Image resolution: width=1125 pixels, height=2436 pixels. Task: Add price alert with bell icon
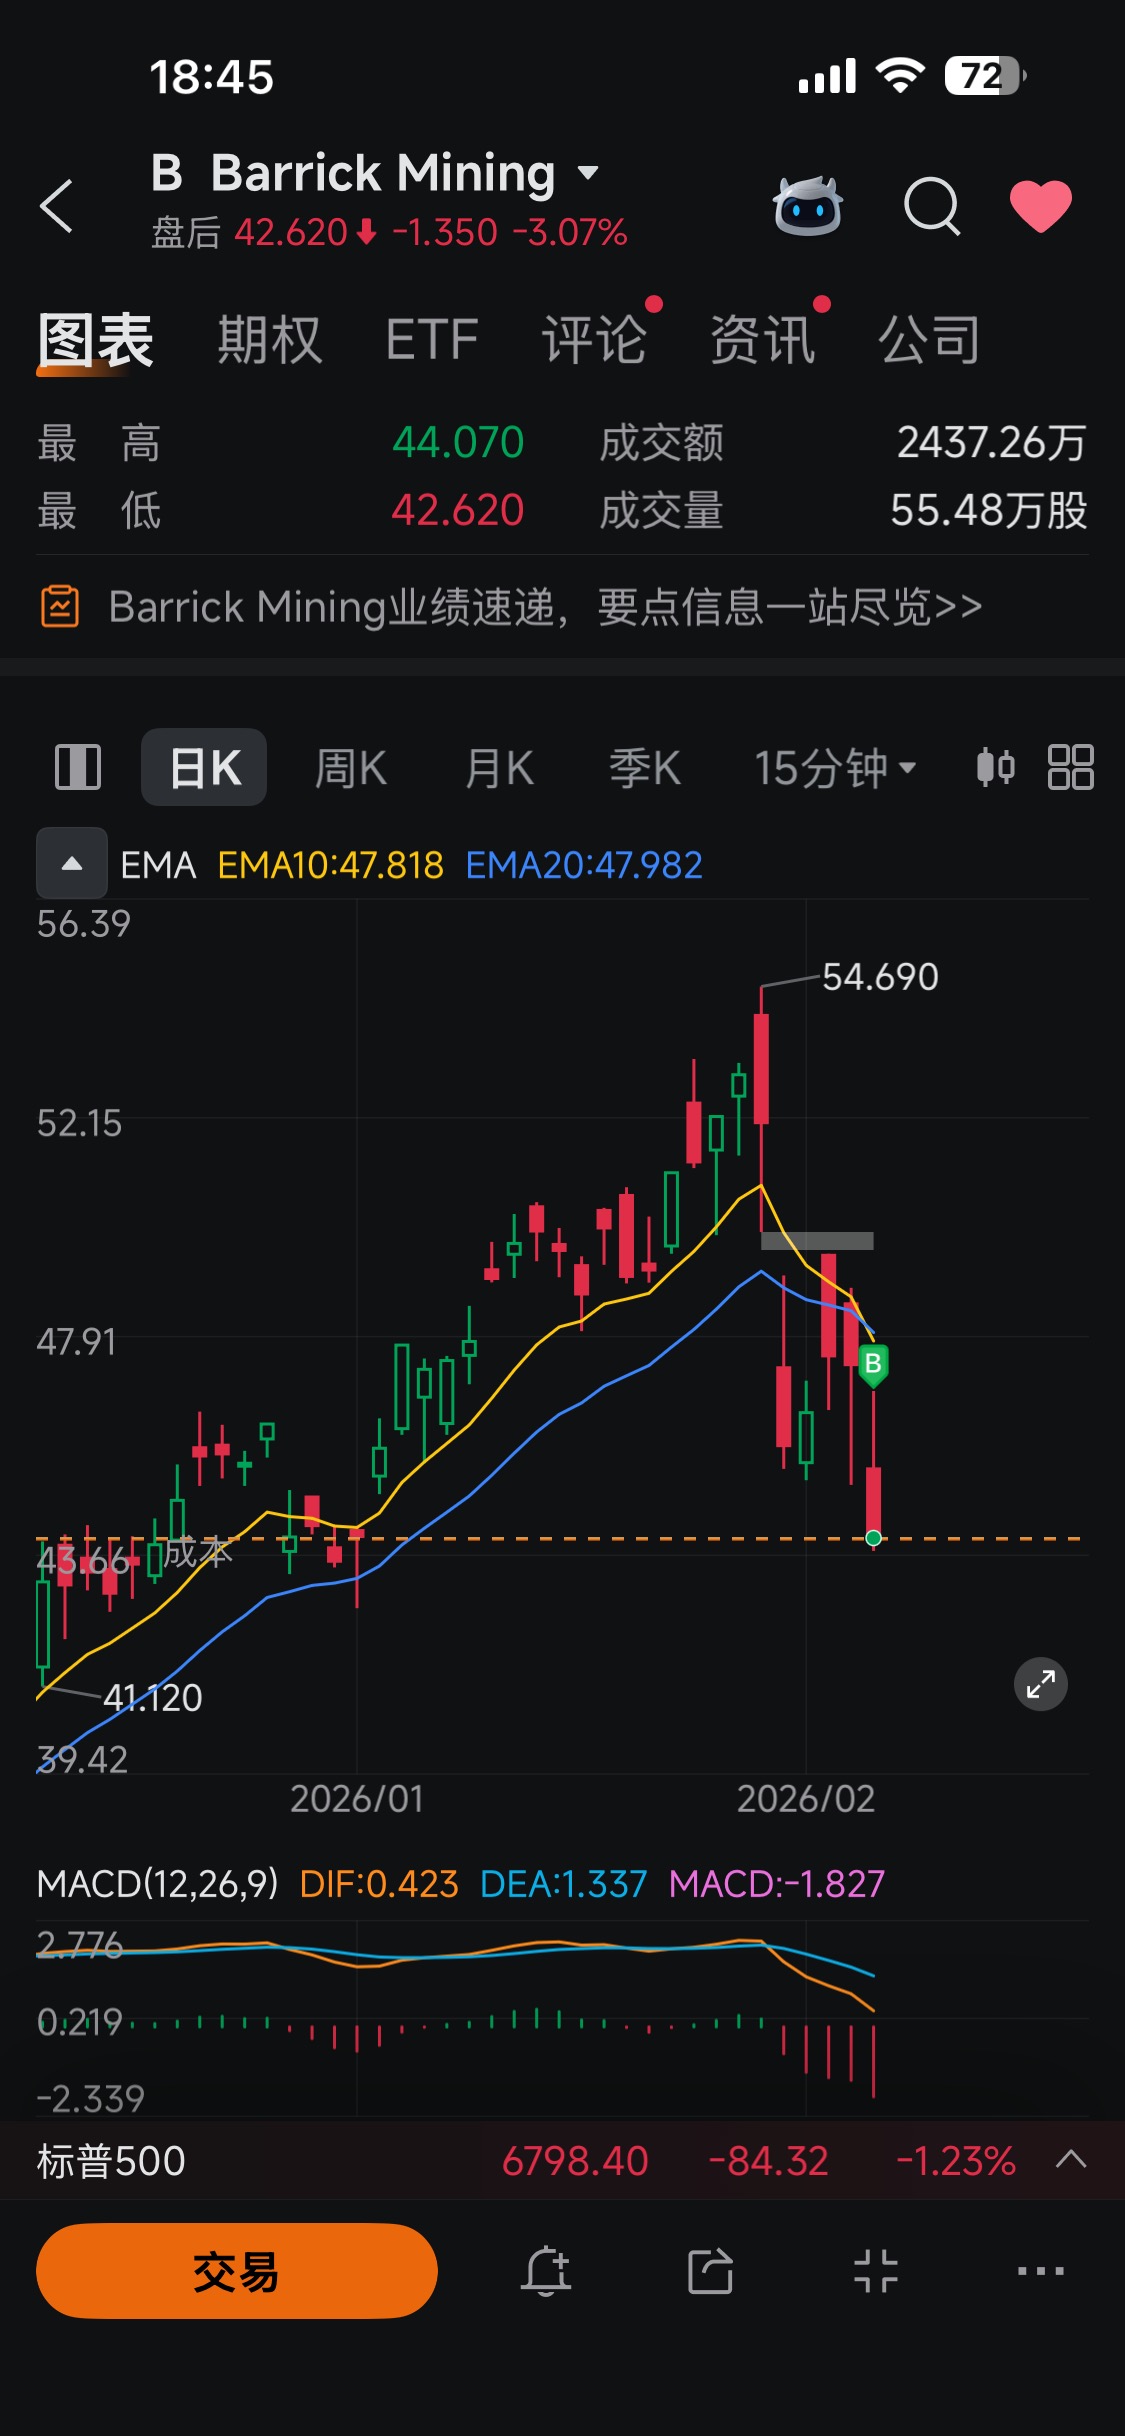coord(546,2271)
